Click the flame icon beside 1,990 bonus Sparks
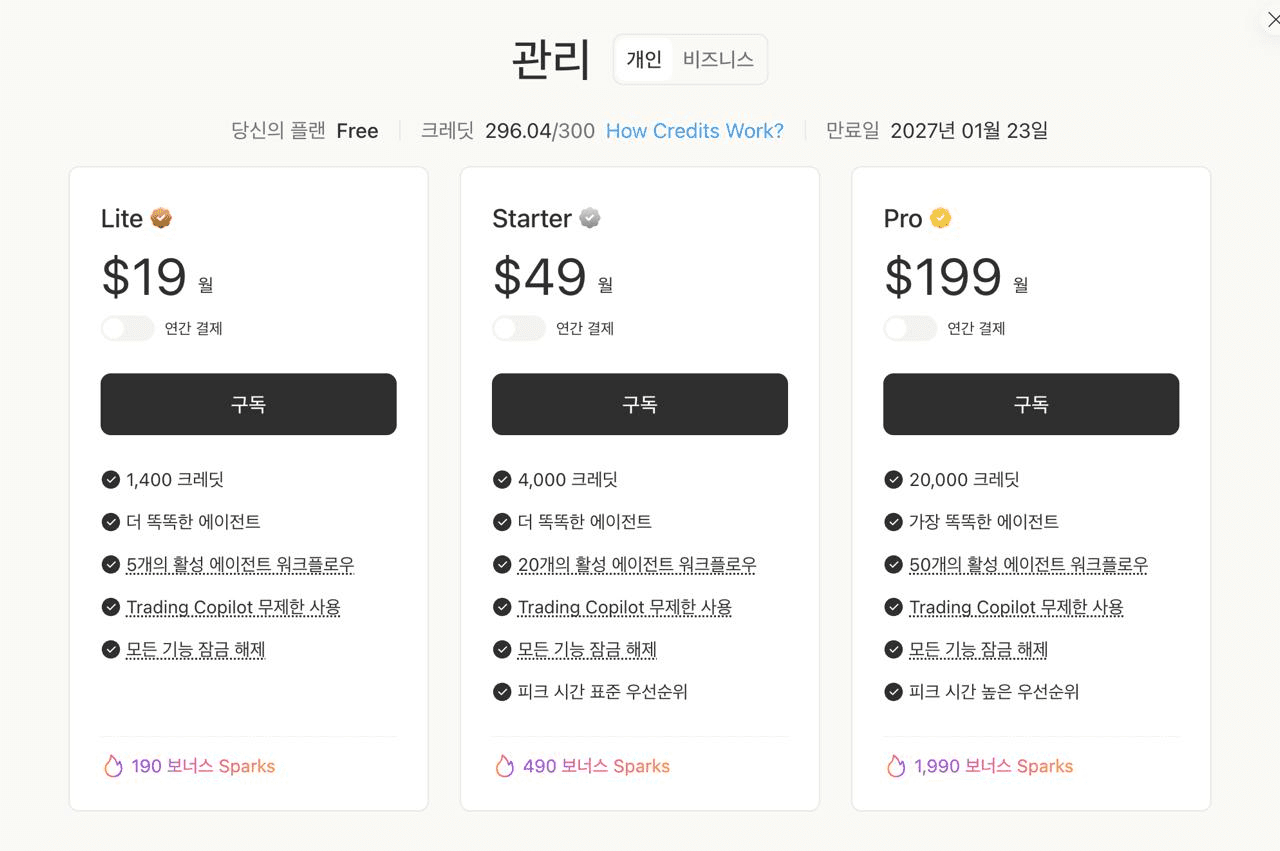Image resolution: width=1280 pixels, height=851 pixels. click(895, 766)
